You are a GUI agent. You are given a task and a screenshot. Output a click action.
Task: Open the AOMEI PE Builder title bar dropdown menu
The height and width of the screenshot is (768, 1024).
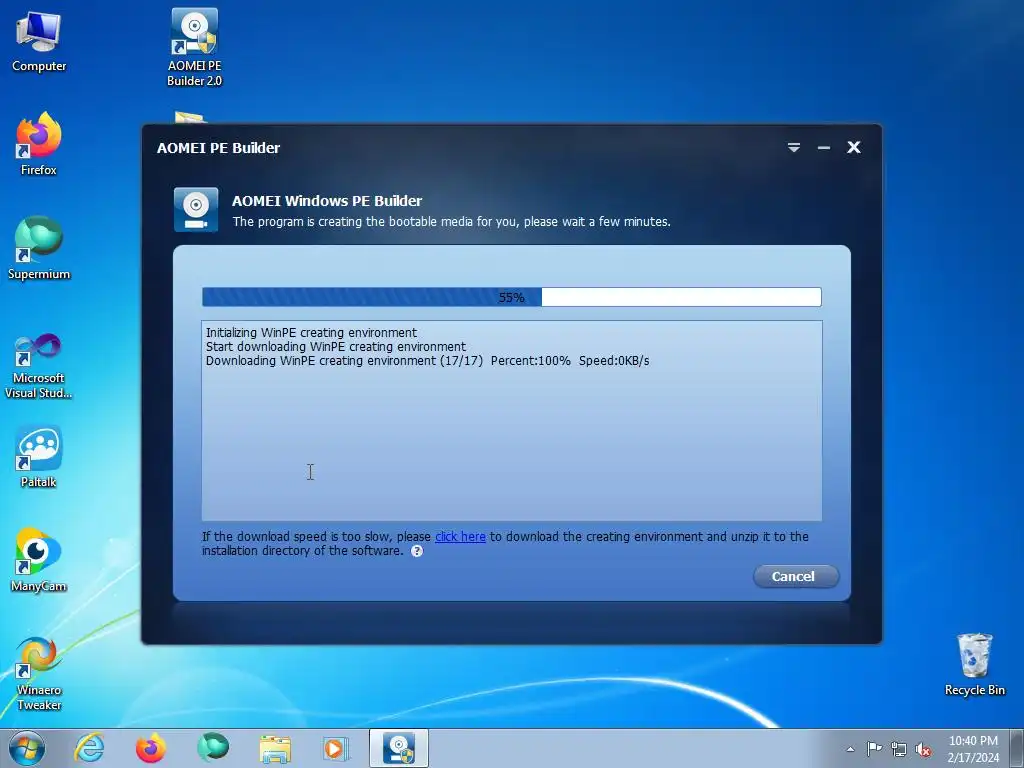click(793, 148)
